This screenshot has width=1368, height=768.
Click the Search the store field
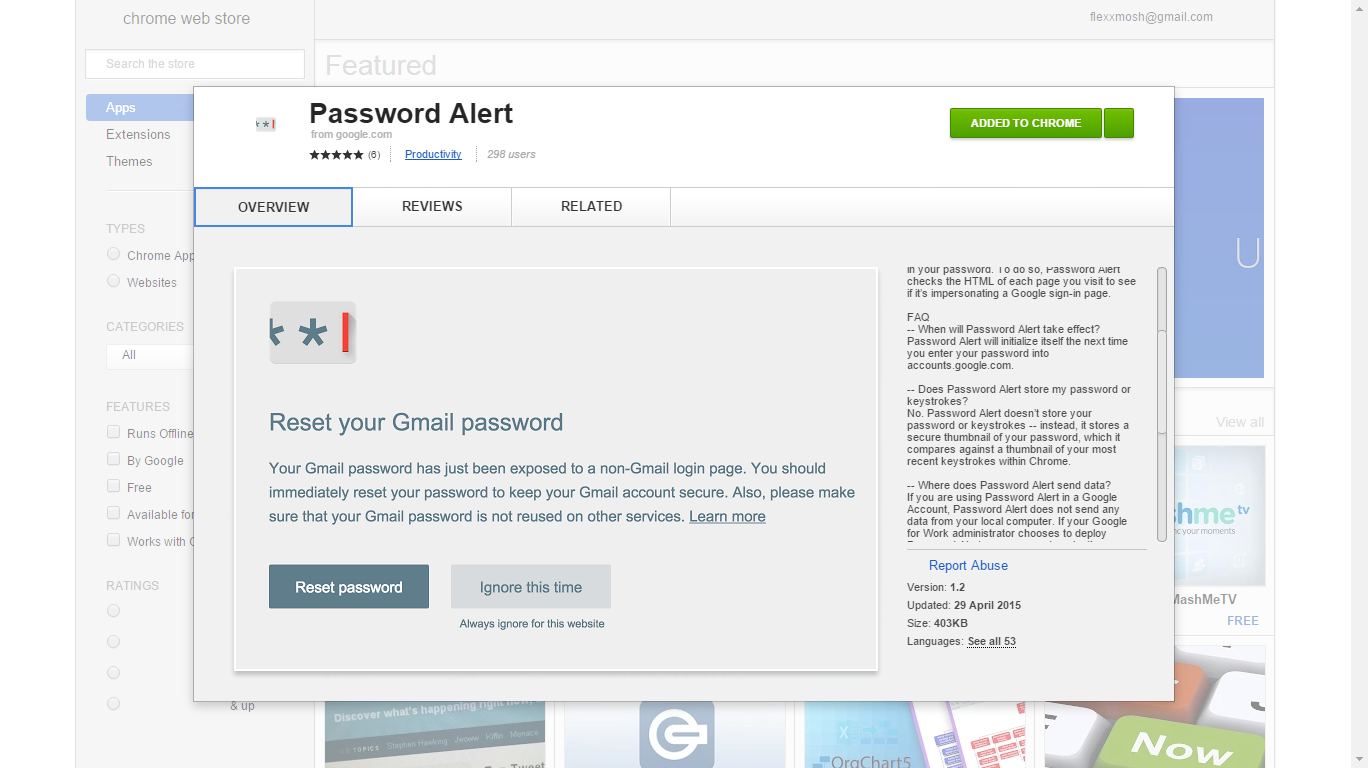point(195,64)
